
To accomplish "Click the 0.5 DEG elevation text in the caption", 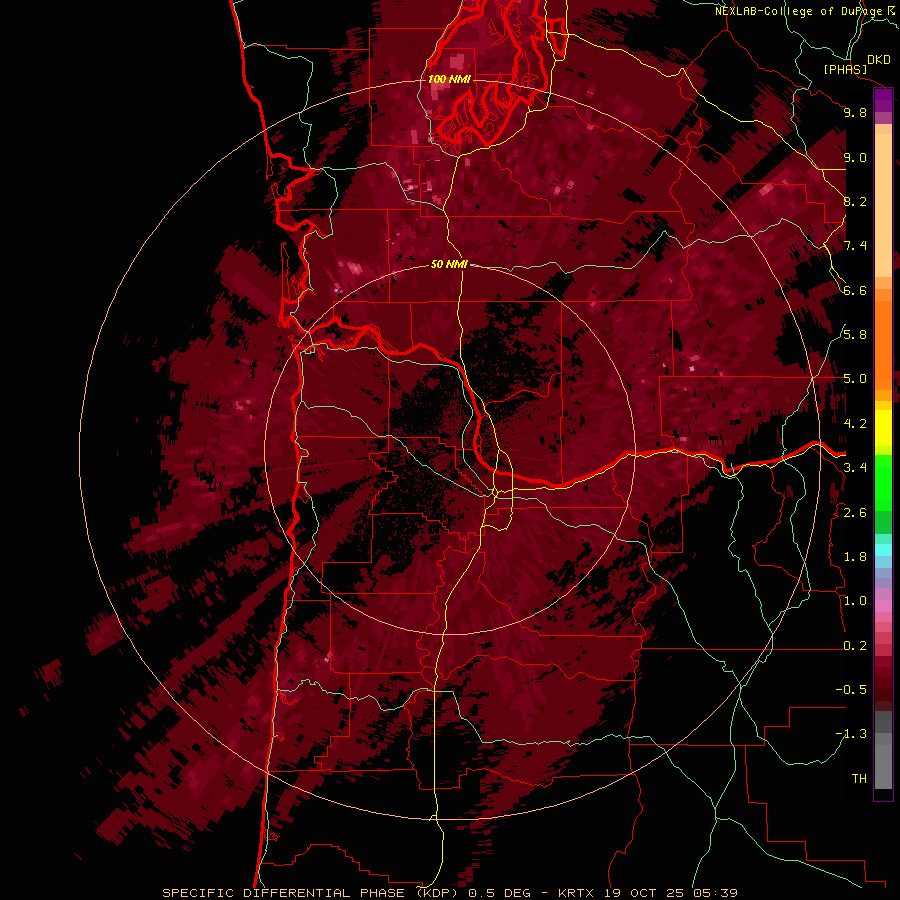I will pos(499,893).
